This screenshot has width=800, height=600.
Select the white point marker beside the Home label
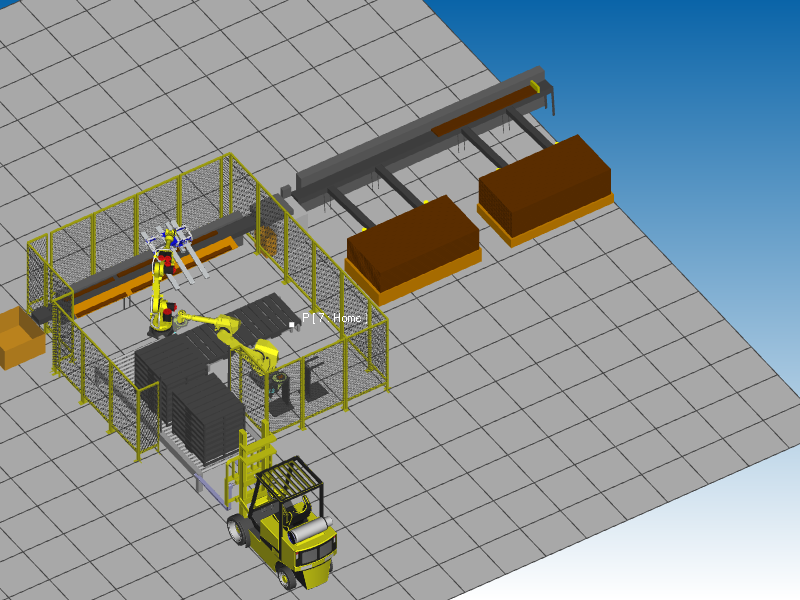pos(292,324)
